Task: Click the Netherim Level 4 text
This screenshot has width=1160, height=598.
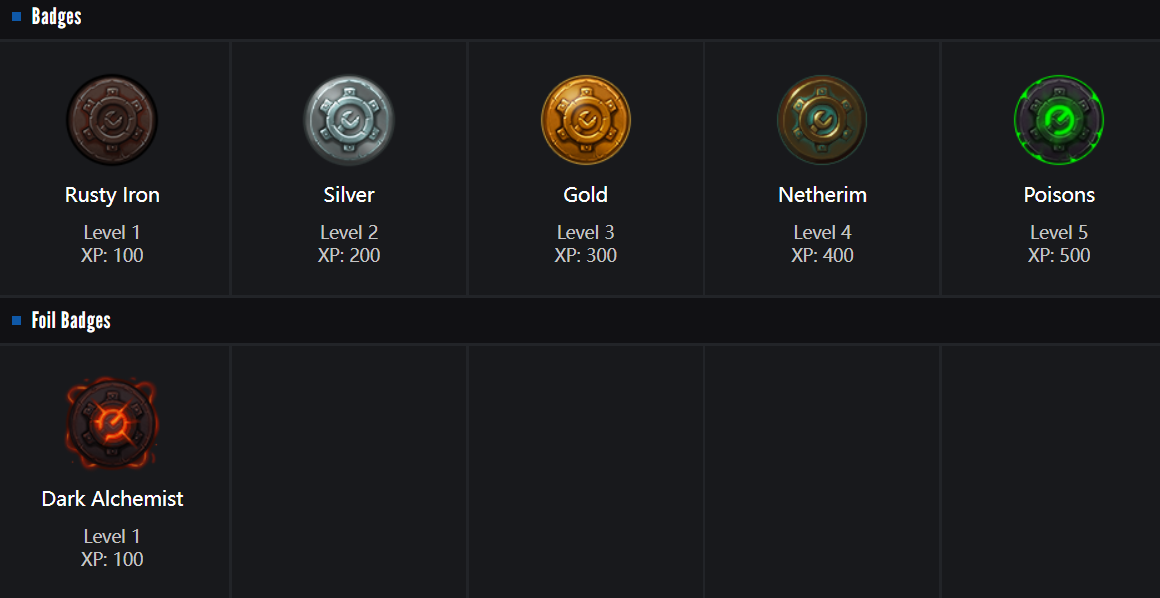Action: coord(822,233)
